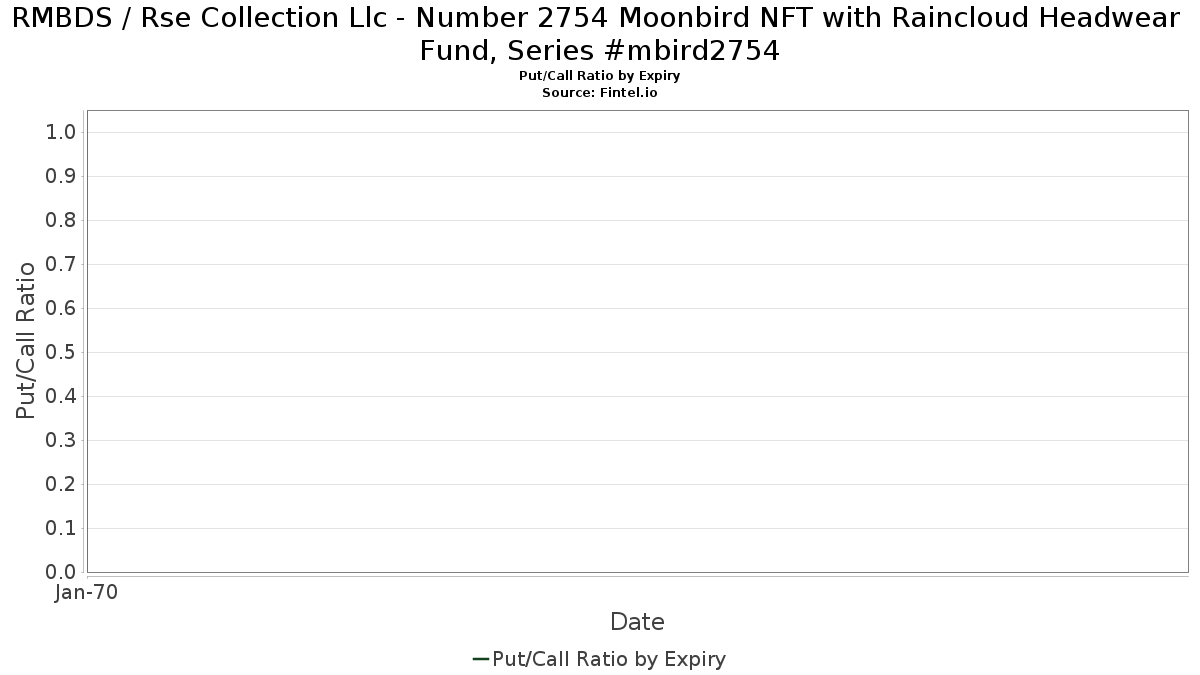
Task: Click the vertical Put/Call Ratio axis title
Action: pos(26,340)
